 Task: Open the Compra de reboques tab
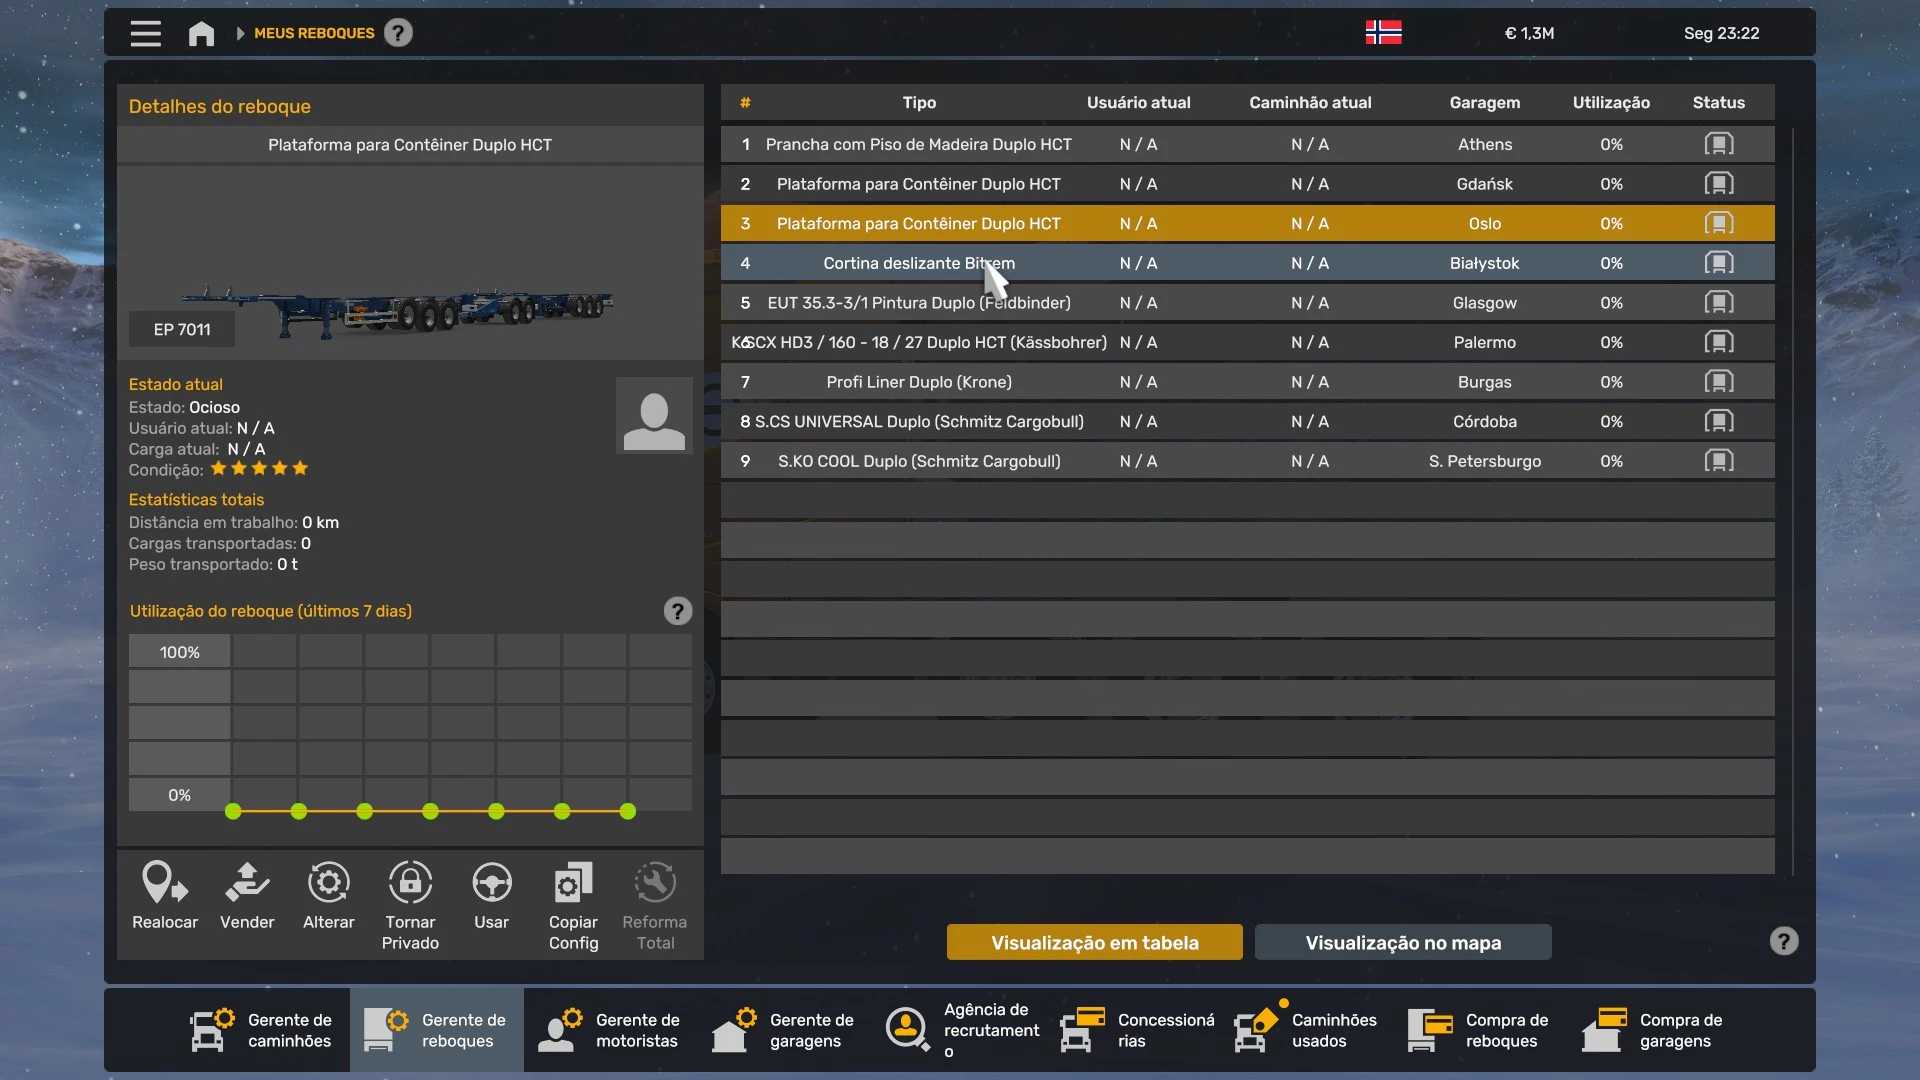click(1480, 1030)
